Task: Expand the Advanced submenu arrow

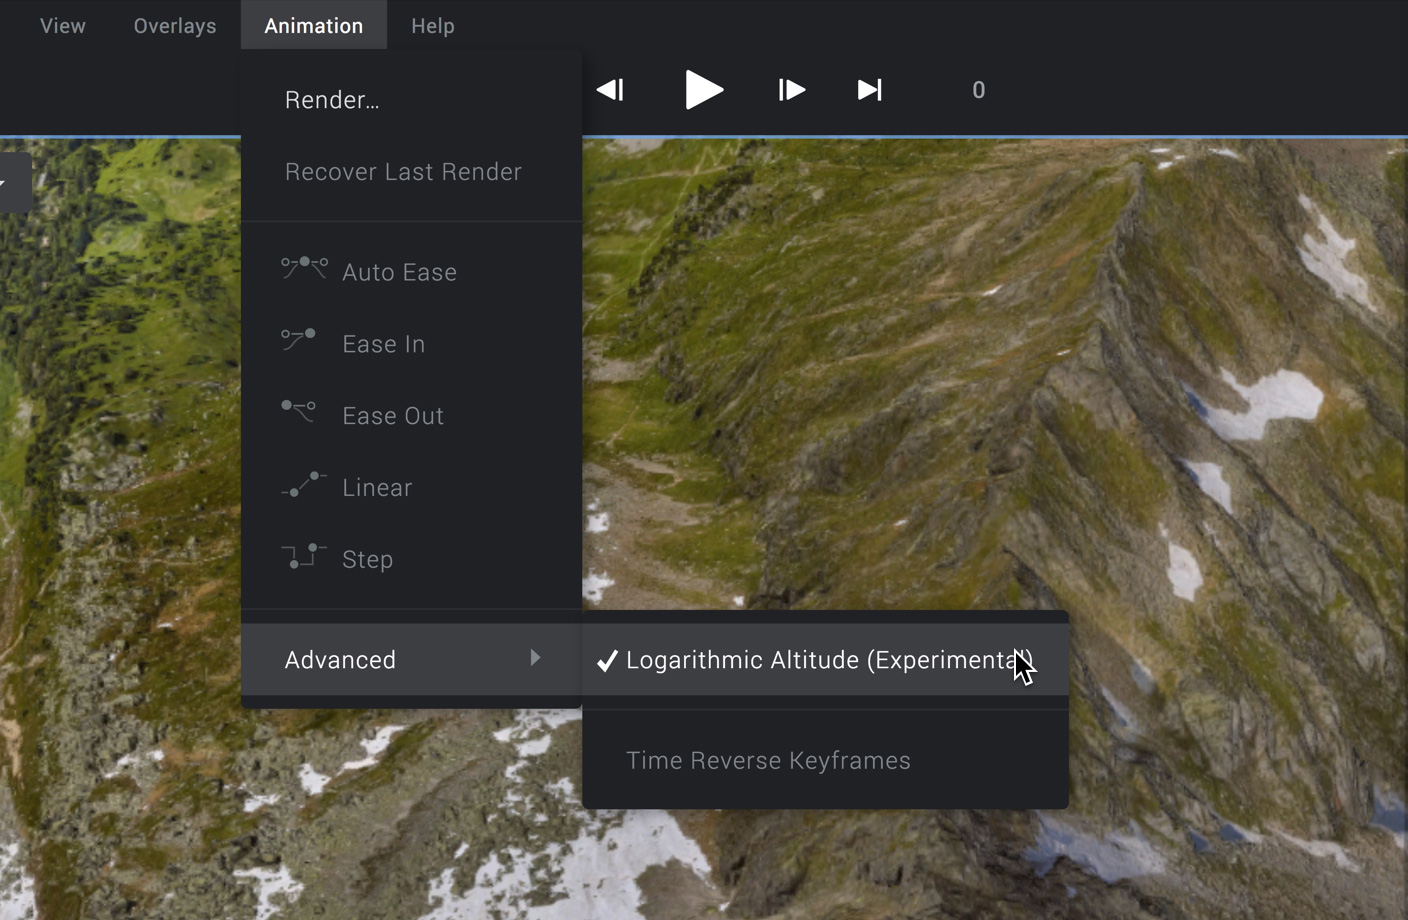Action: [x=535, y=658]
